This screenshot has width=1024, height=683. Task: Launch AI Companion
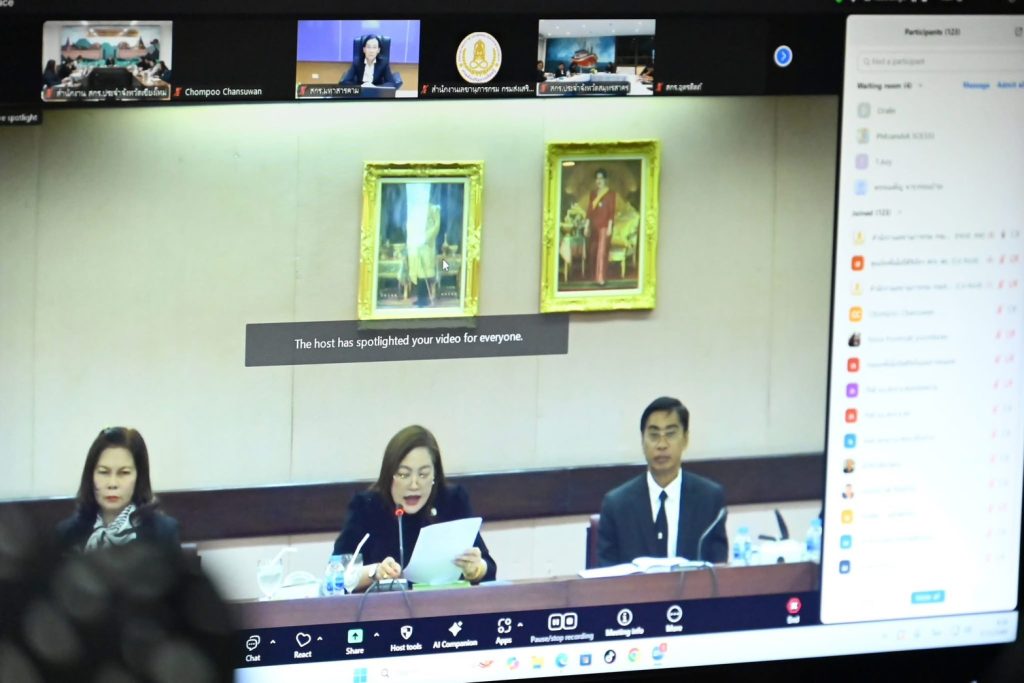tap(455, 630)
